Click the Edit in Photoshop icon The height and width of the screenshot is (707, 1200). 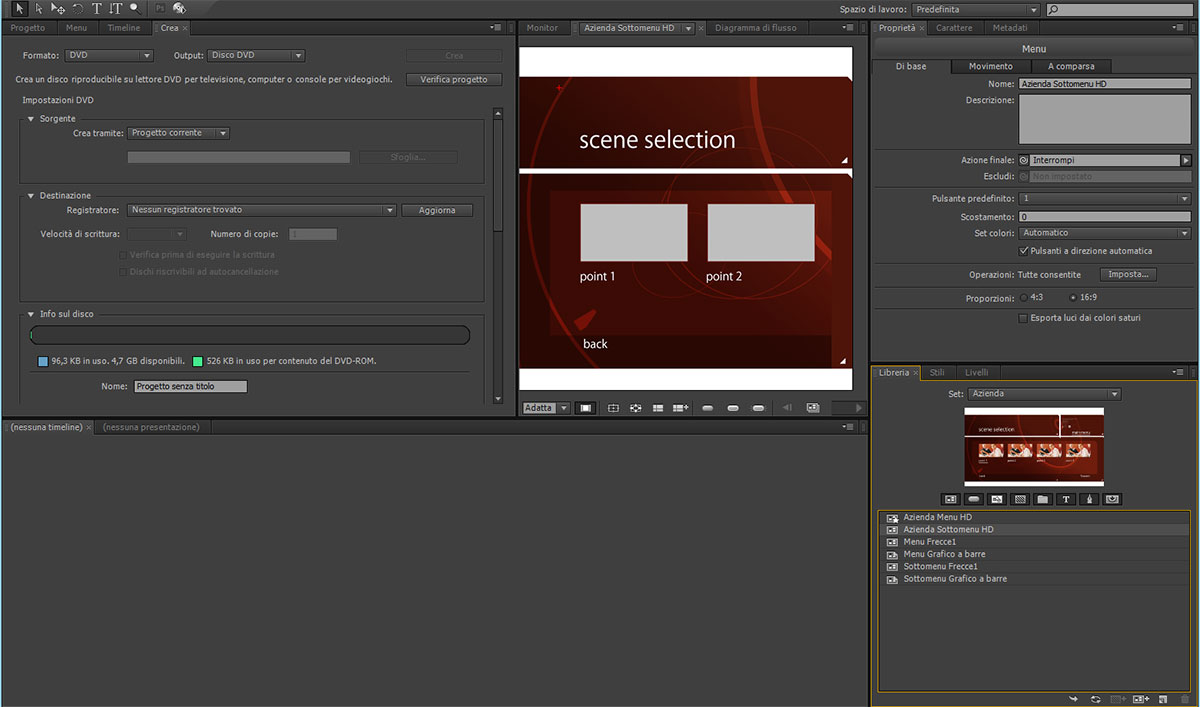click(160, 8)
